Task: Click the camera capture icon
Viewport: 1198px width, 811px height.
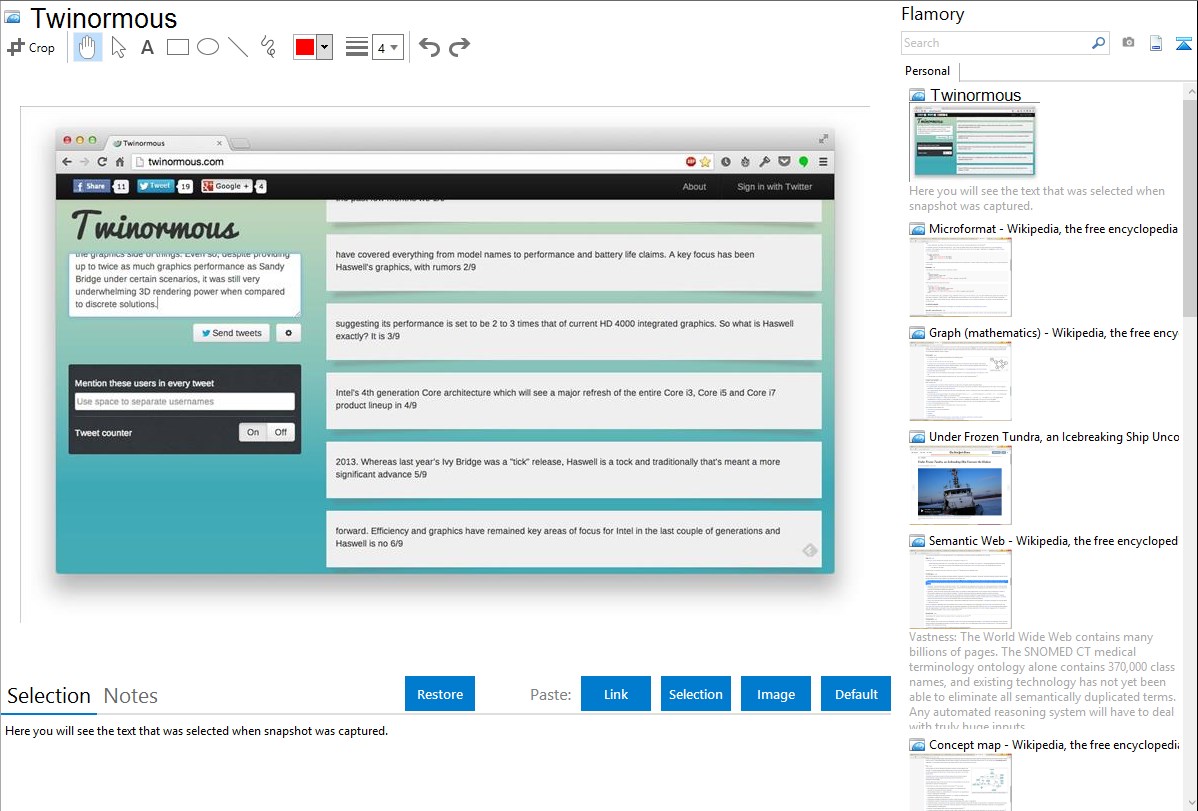Action: [1128, 43]
